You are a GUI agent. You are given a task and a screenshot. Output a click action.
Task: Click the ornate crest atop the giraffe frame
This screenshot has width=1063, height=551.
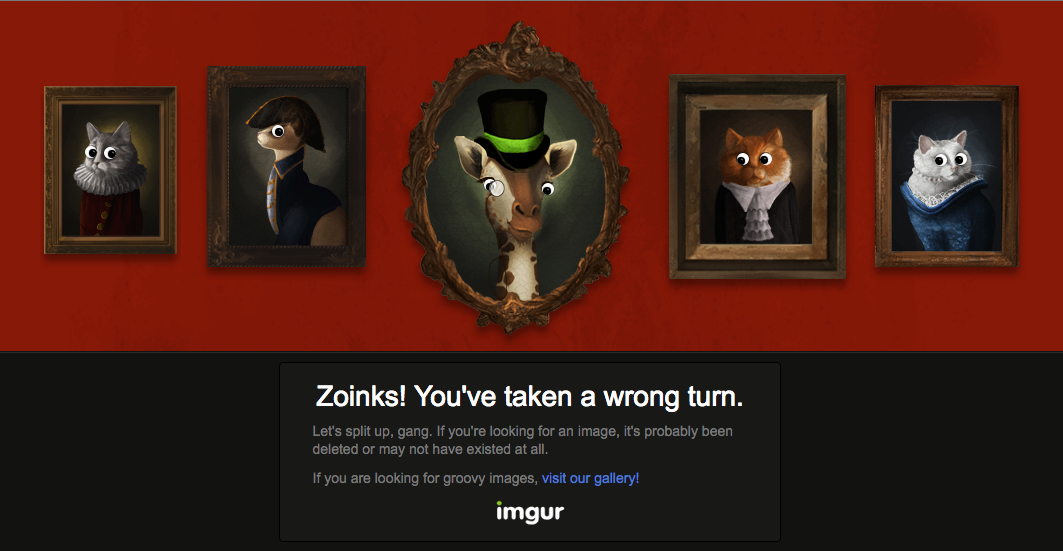coord(521,43)
